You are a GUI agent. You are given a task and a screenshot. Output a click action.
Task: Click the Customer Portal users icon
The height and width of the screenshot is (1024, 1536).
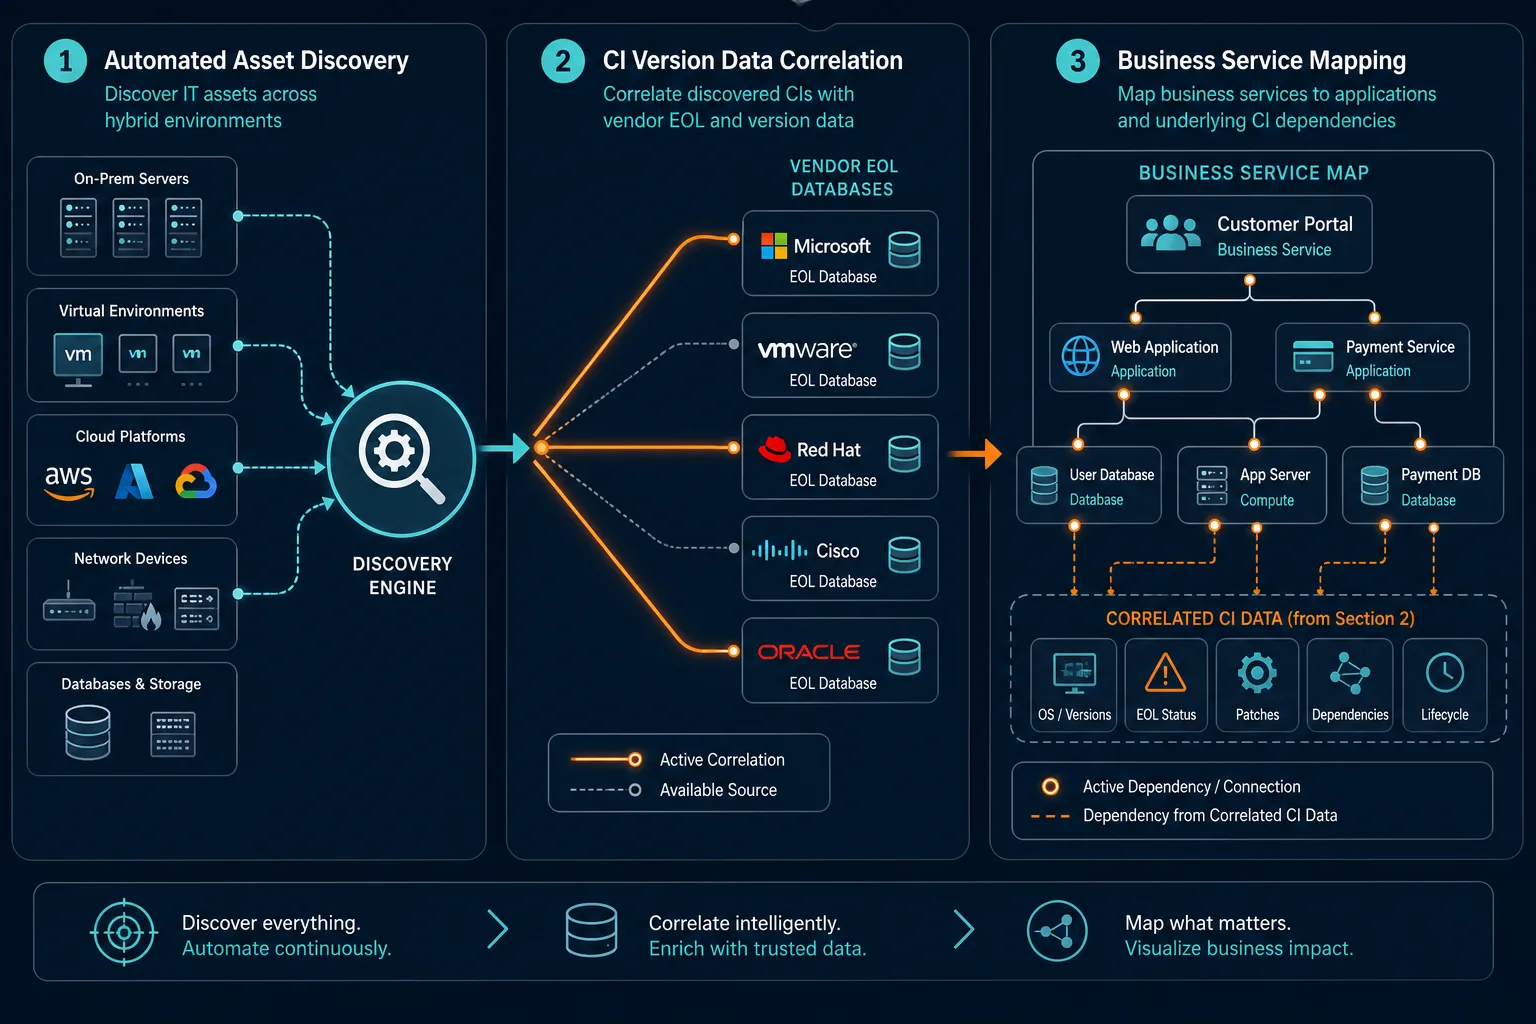1171,233
